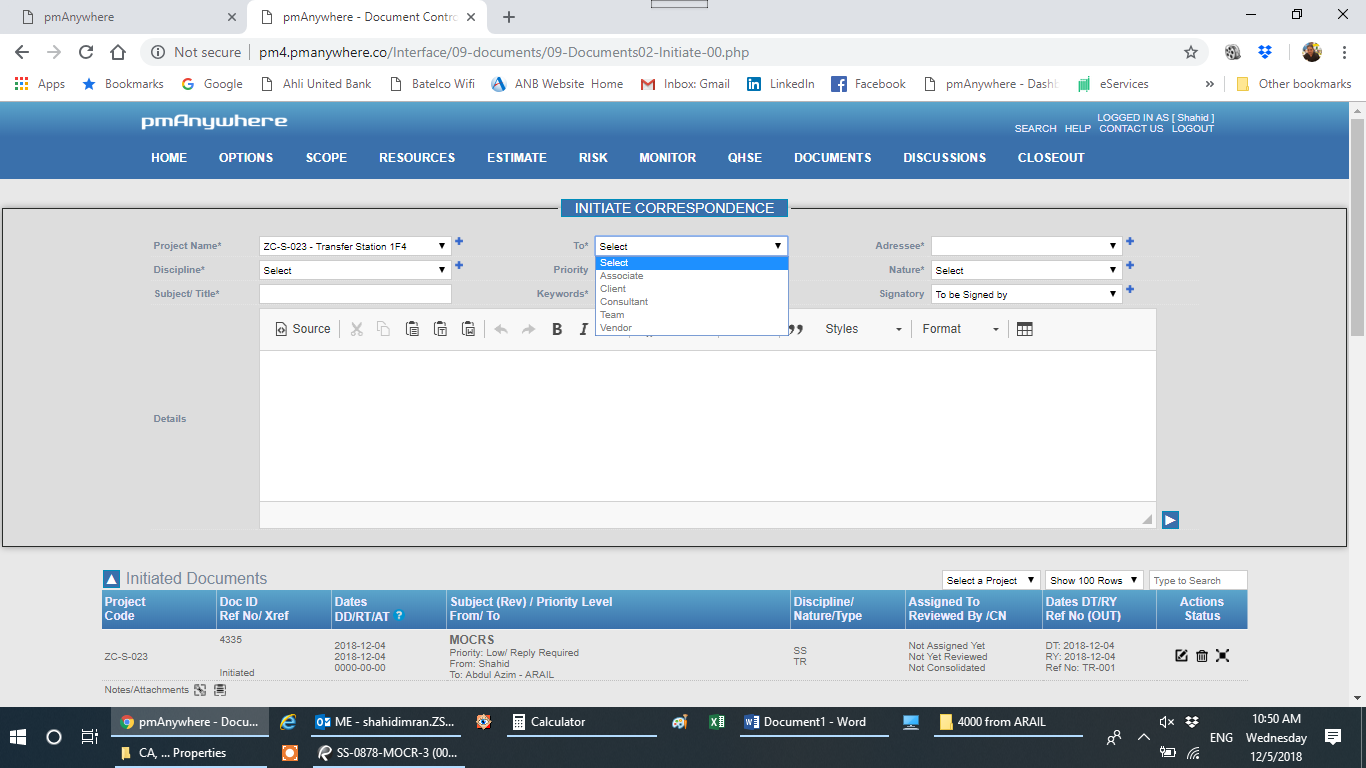The height and width of the screenshot is (768, 1366).
Task: Open the Discipline dropdown
Action: 355,270
